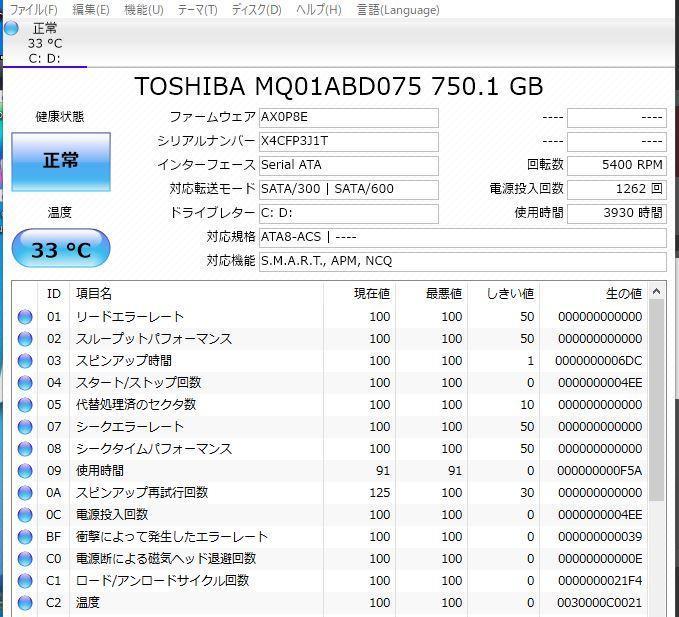Click the power-on hours field 3930 時間
This screenshot has height=617, width=679.
(617, 213)
